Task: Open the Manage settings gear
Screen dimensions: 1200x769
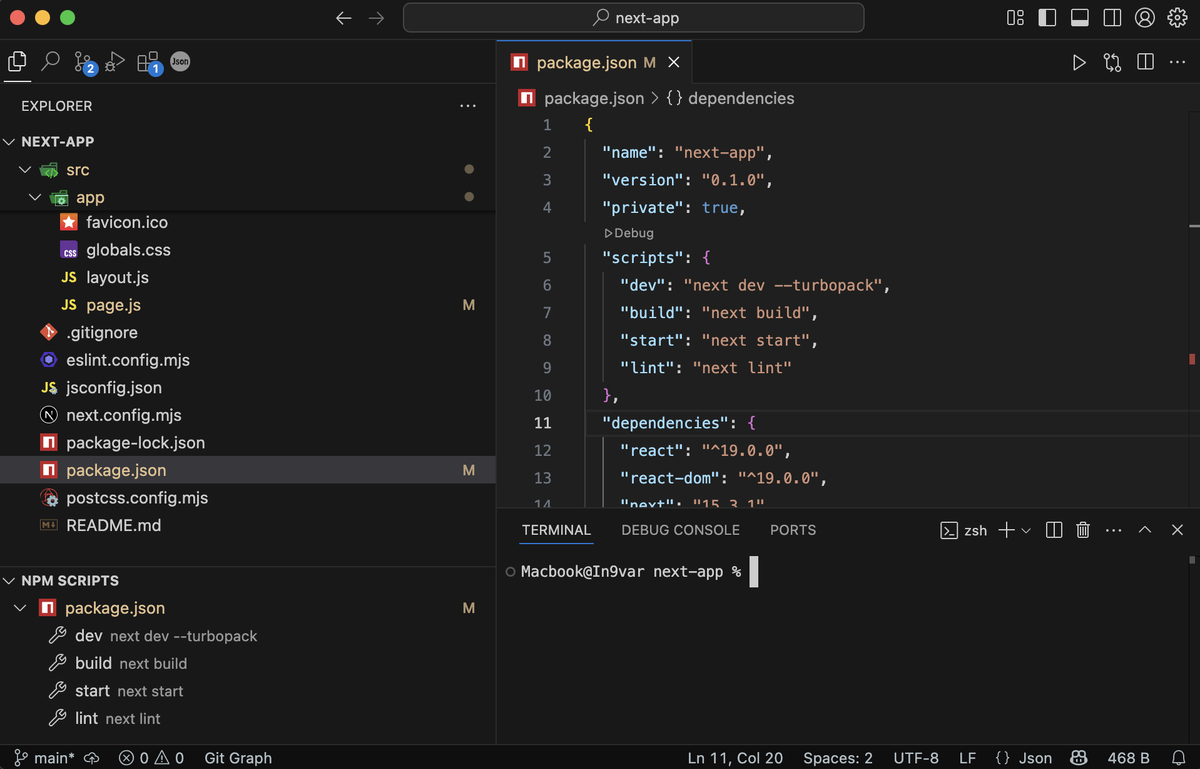Action: [x=1177, y=18]
